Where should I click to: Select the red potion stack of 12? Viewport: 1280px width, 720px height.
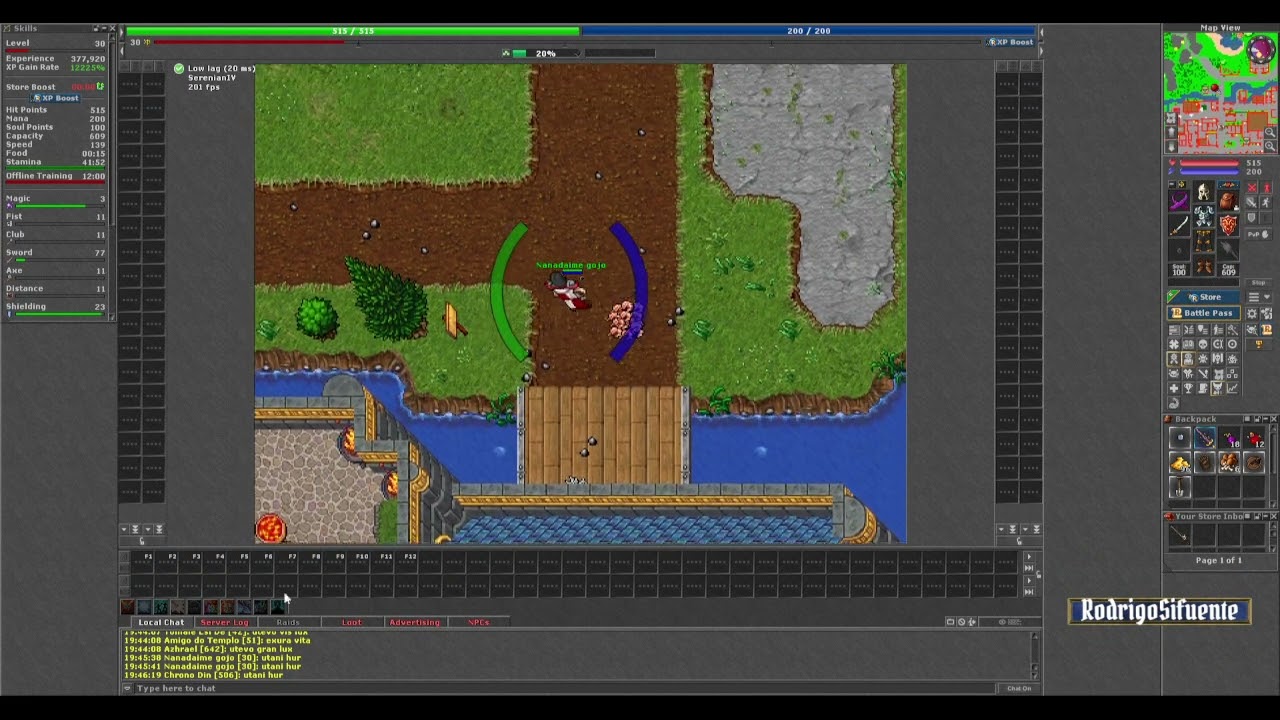click(x=1253, y=439)
